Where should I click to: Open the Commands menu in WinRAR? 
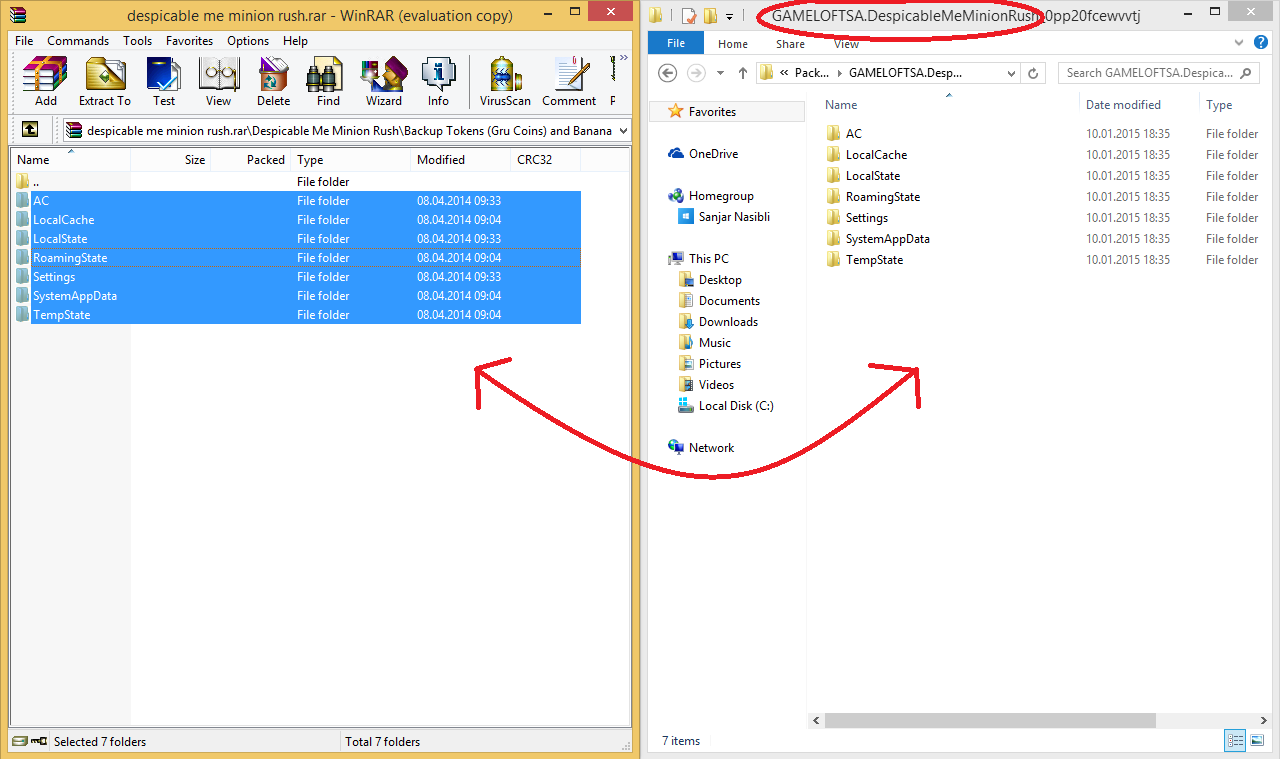pos(78,41)
